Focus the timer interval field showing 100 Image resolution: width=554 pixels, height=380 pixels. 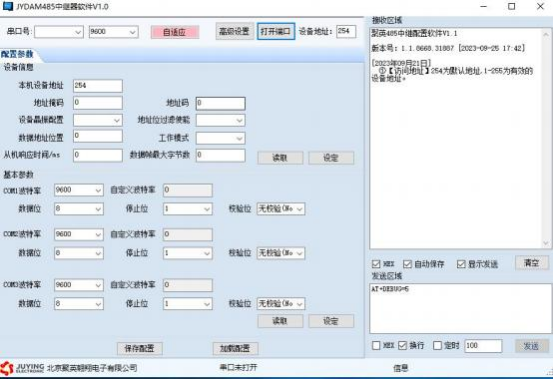point(483,346)
